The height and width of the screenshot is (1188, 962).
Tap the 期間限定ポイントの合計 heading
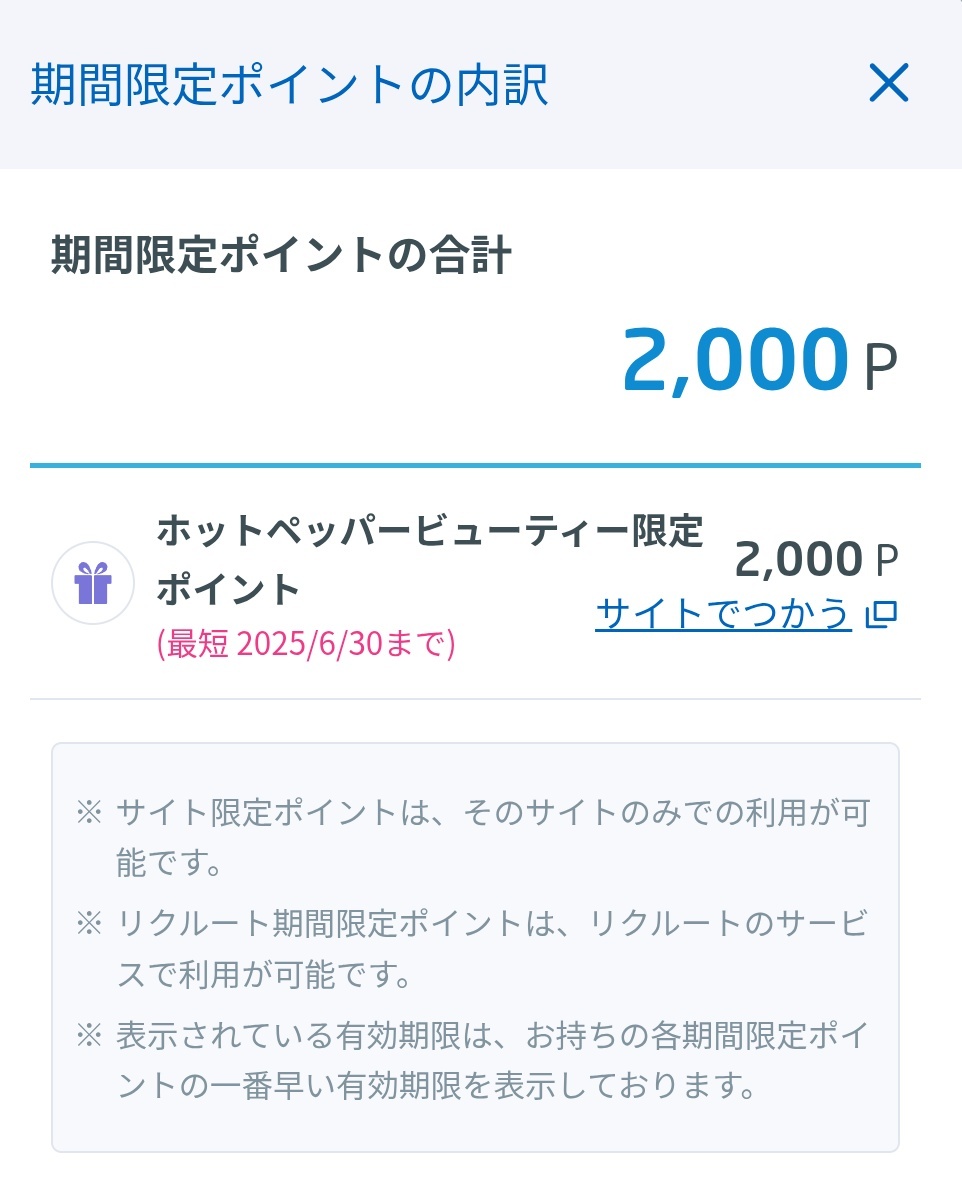point(281,255)
